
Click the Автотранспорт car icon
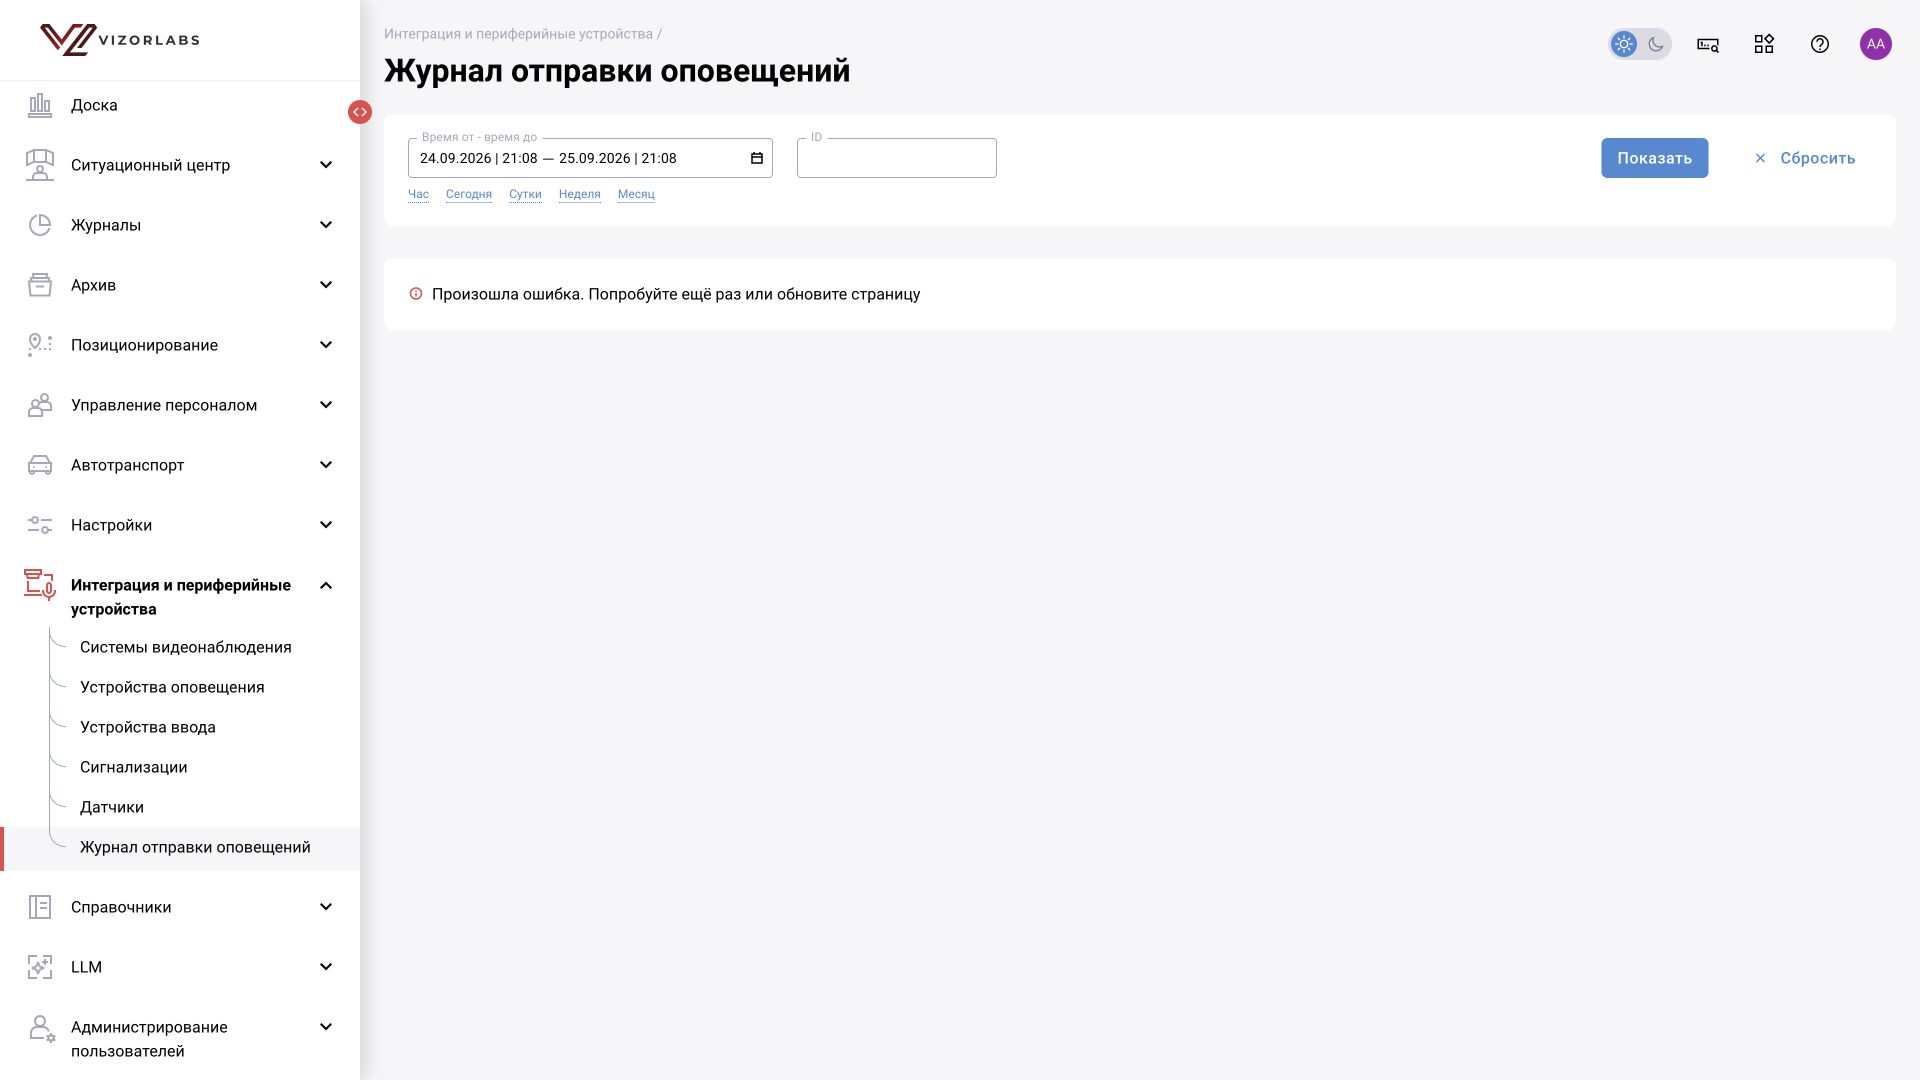point(40,465)
